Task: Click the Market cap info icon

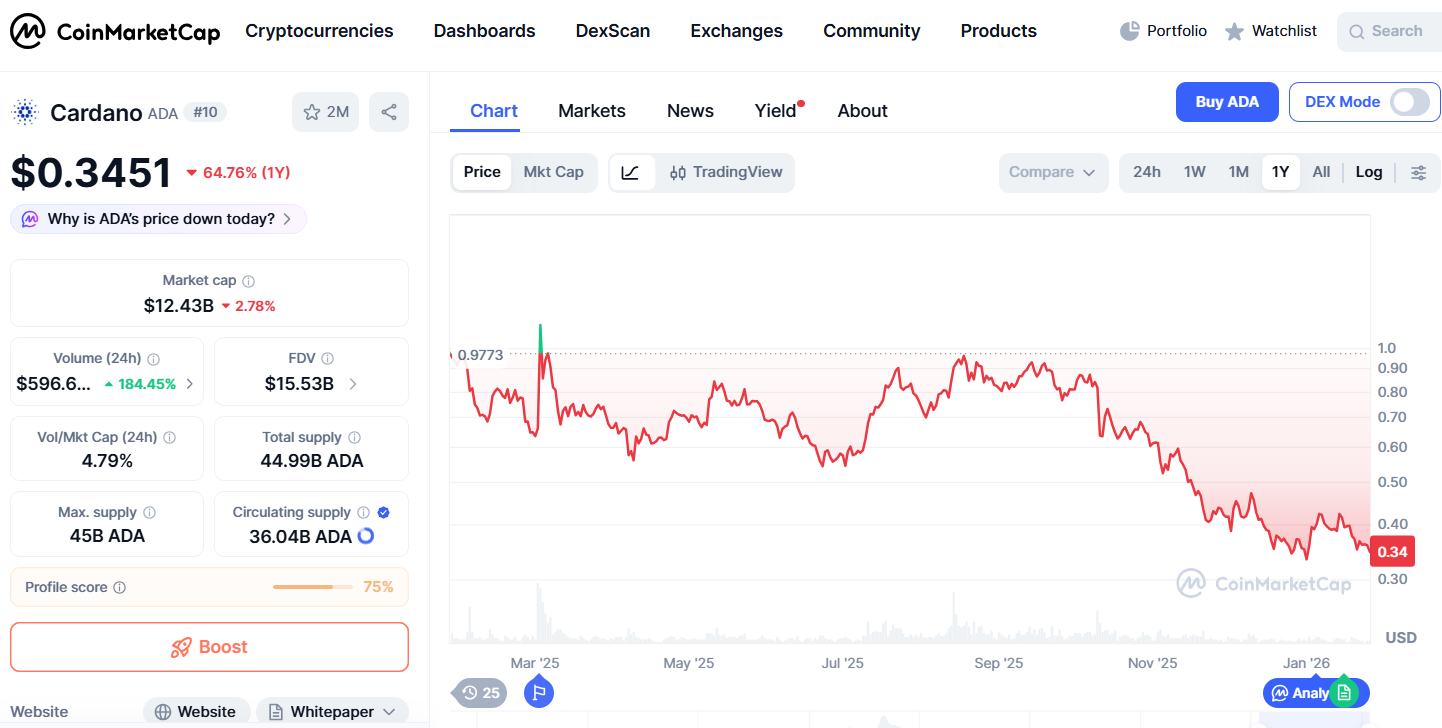Action: tap(249, 282)
